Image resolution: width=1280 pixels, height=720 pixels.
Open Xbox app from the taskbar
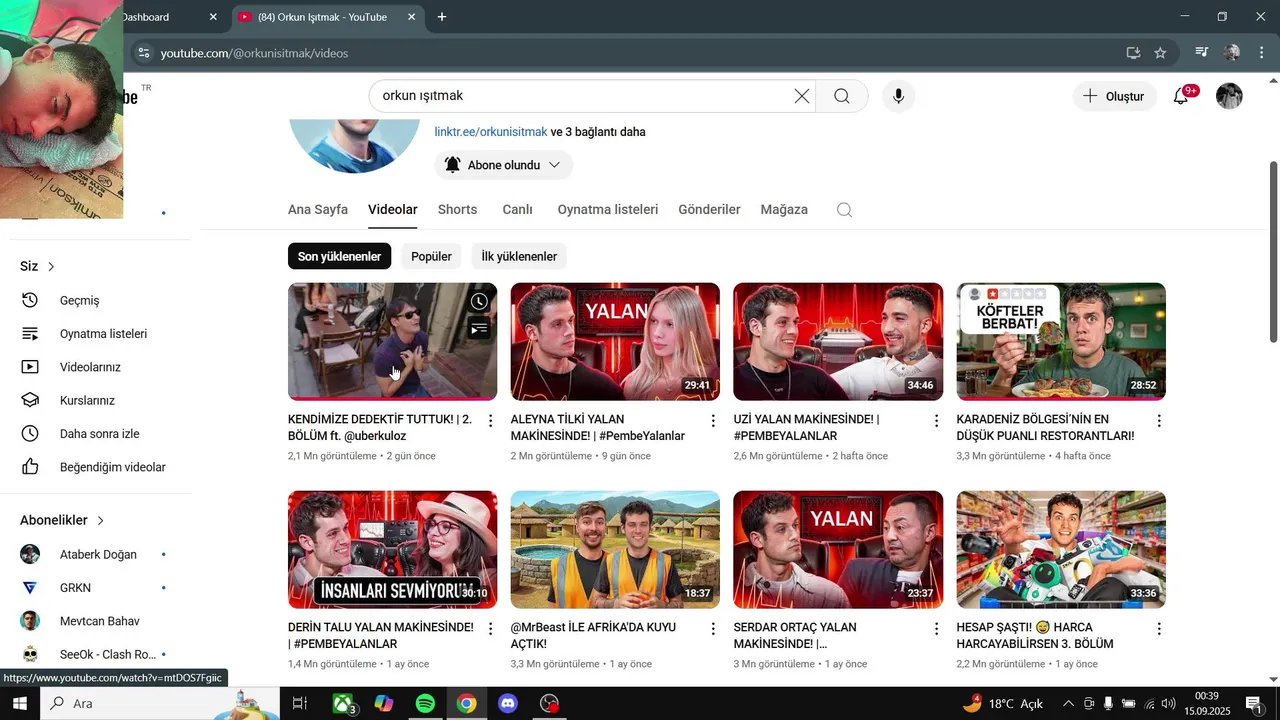344,704
